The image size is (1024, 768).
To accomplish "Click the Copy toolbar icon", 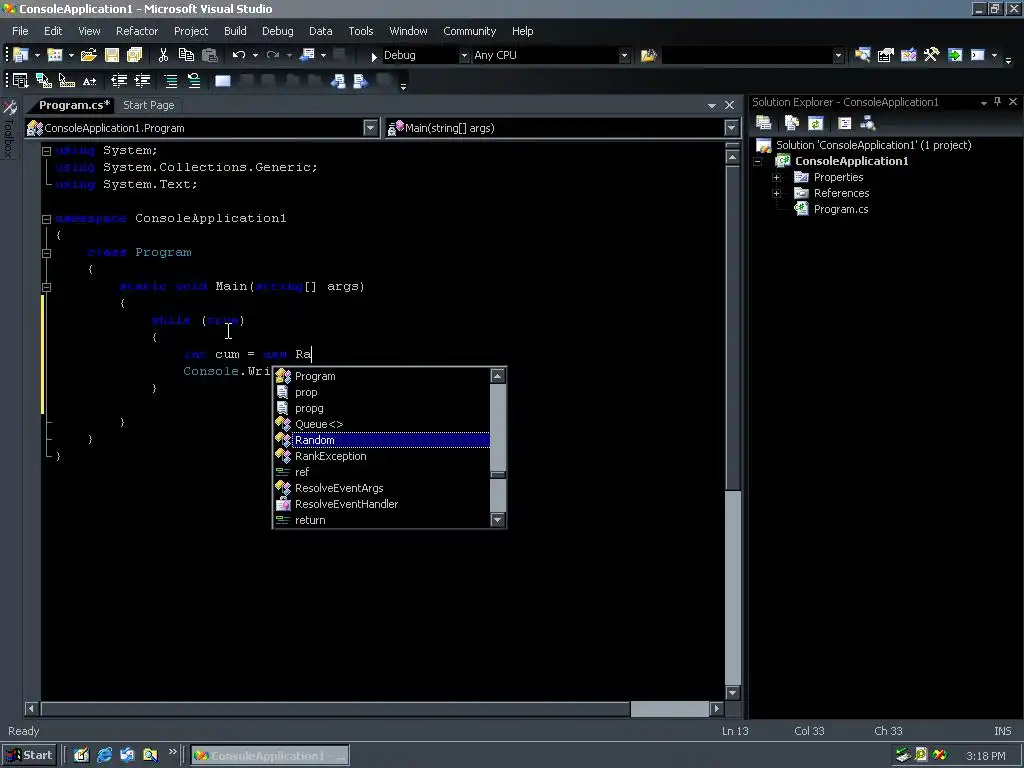I will (186, 56).
